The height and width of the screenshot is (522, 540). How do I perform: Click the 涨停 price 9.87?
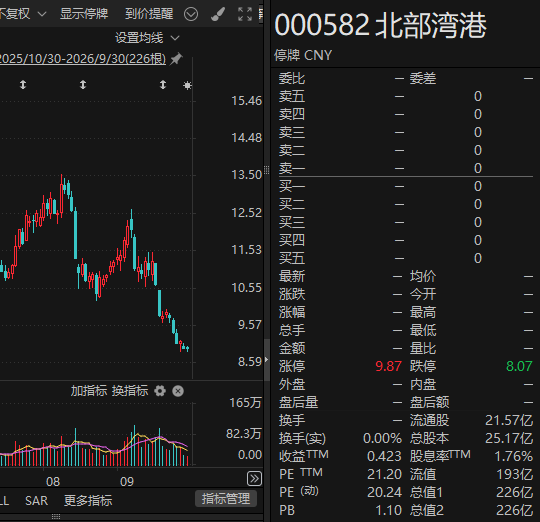click(388, 366)
